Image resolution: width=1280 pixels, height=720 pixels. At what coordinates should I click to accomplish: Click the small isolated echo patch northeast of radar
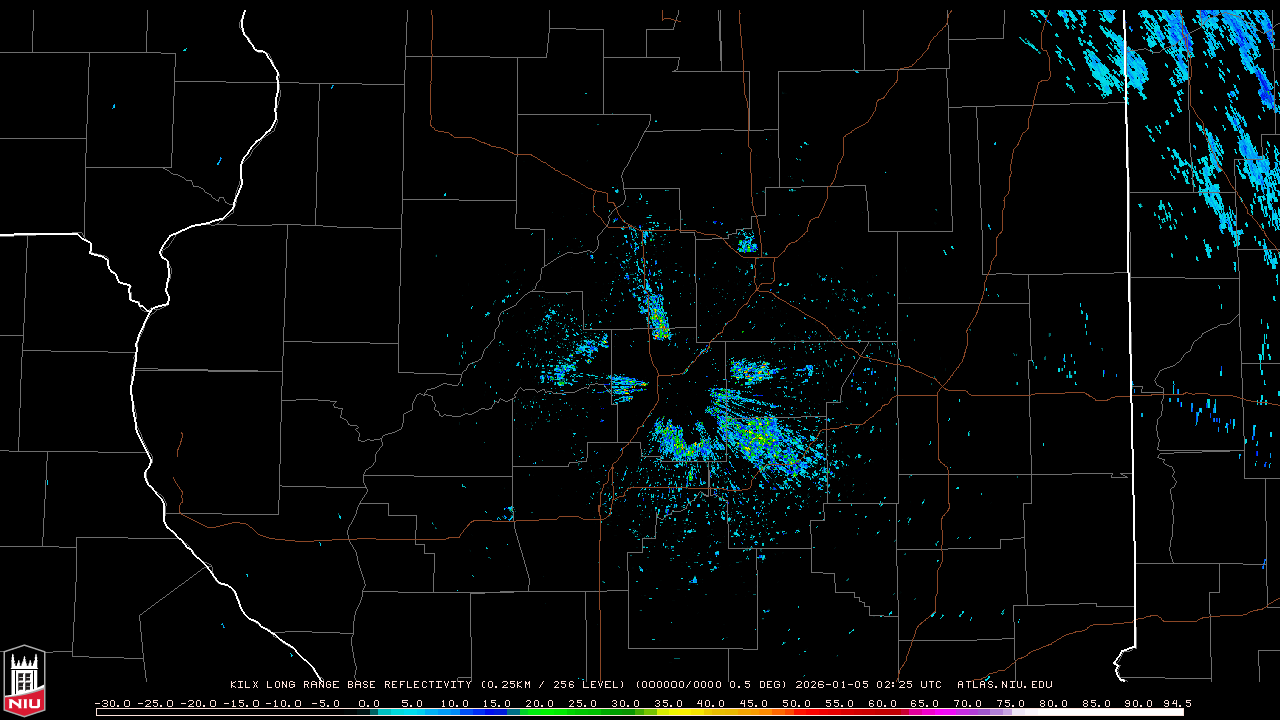tap(746, 242)
